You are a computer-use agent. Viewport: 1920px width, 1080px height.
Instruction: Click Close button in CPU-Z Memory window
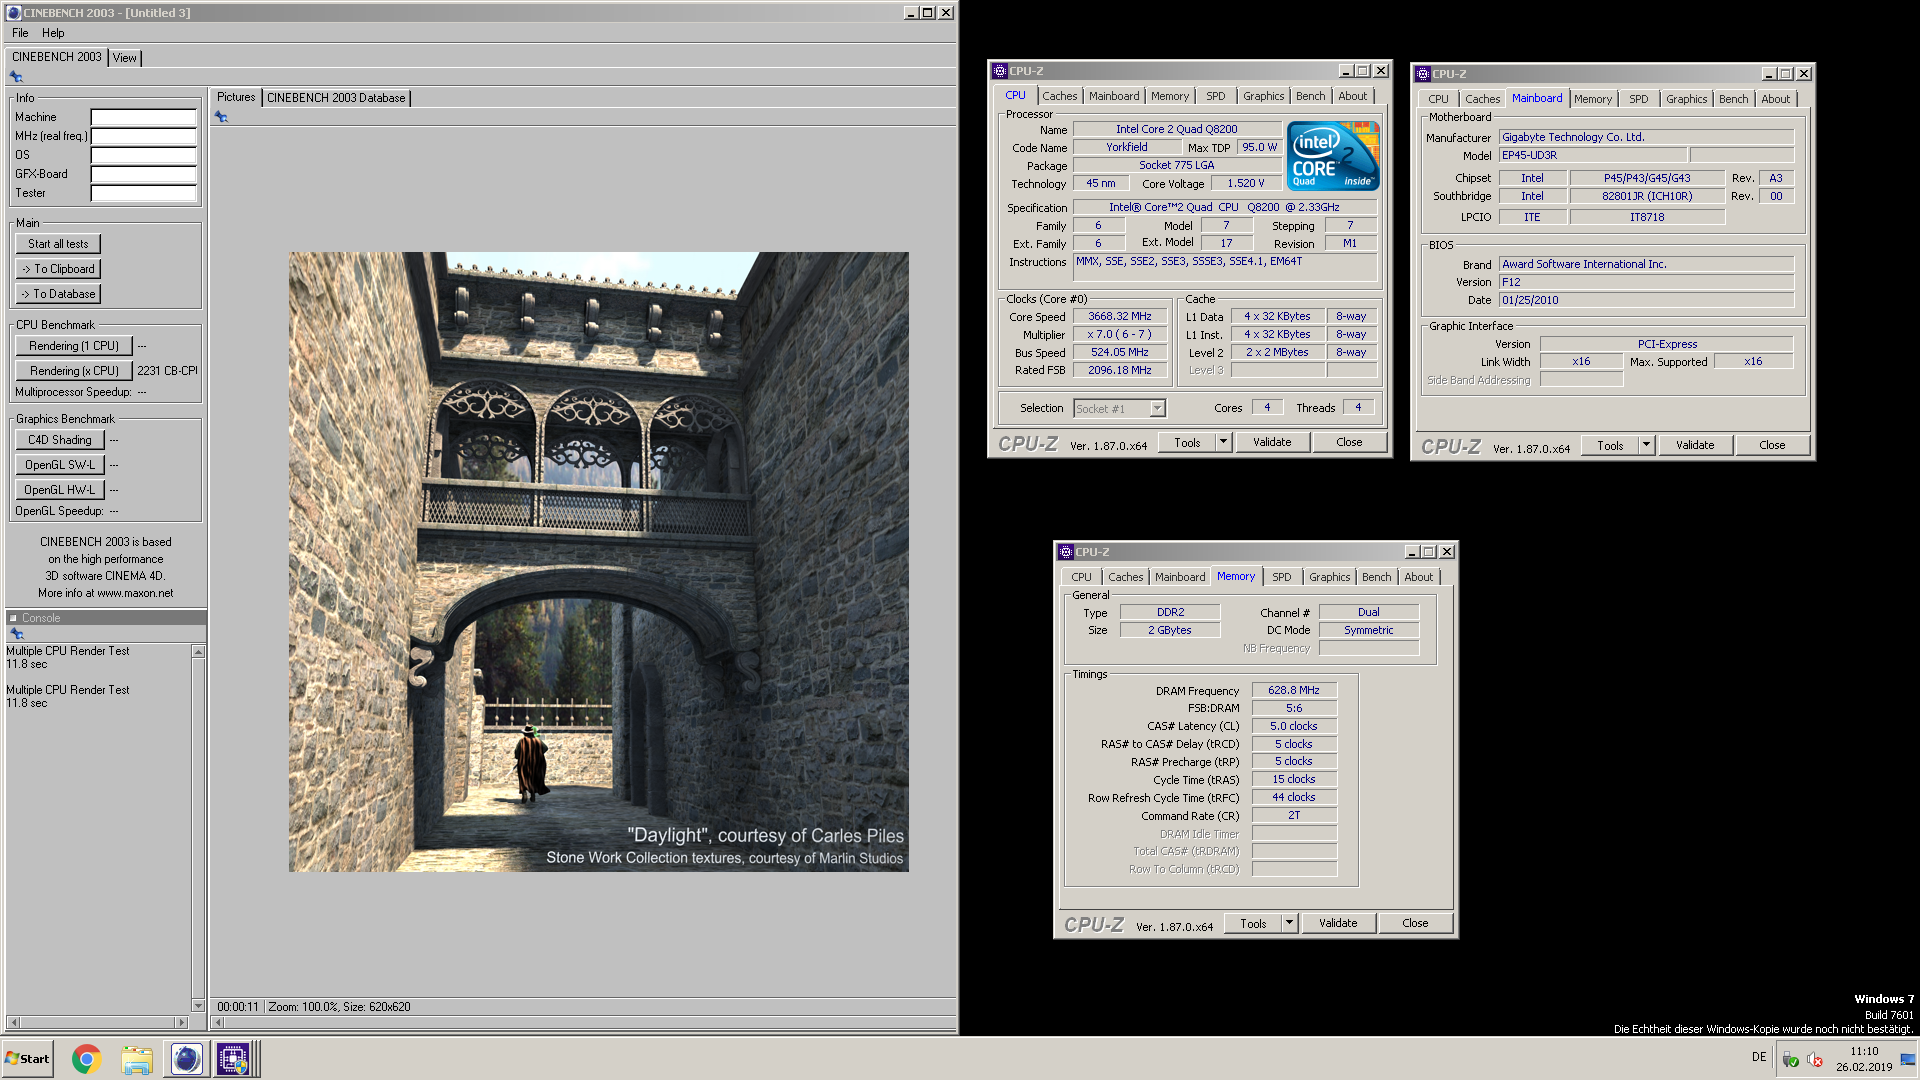pyautogui.click(x=1415, y=923)
